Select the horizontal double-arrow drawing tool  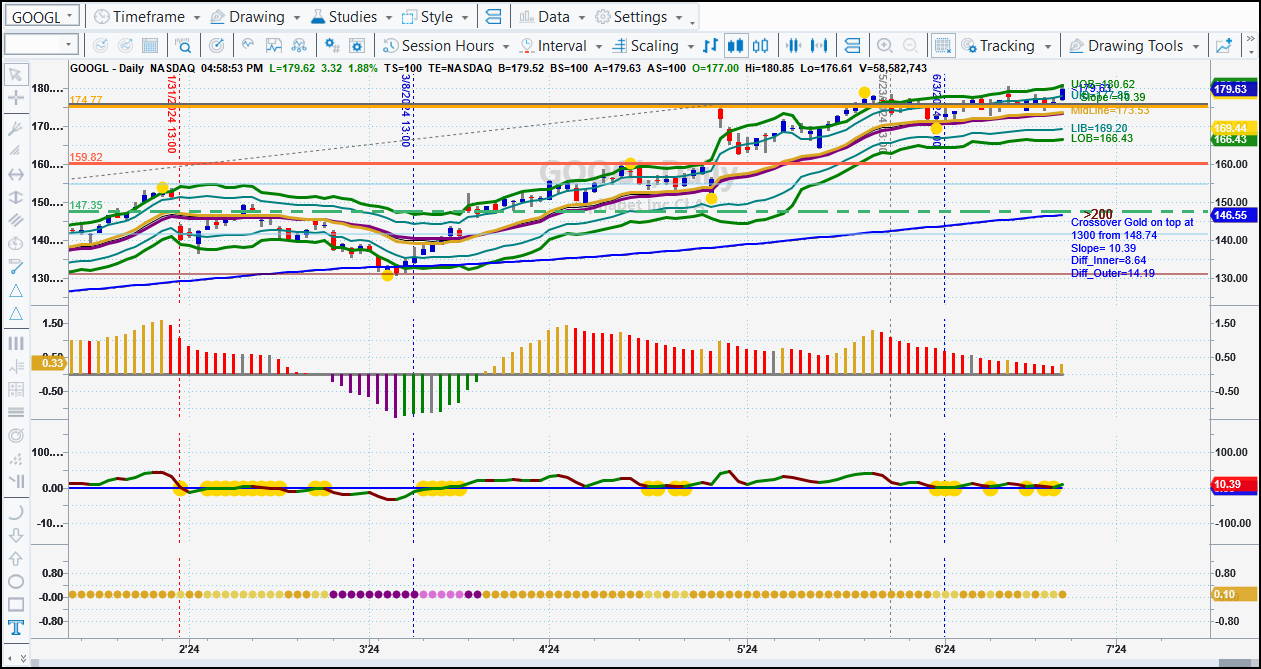[16, 173]
